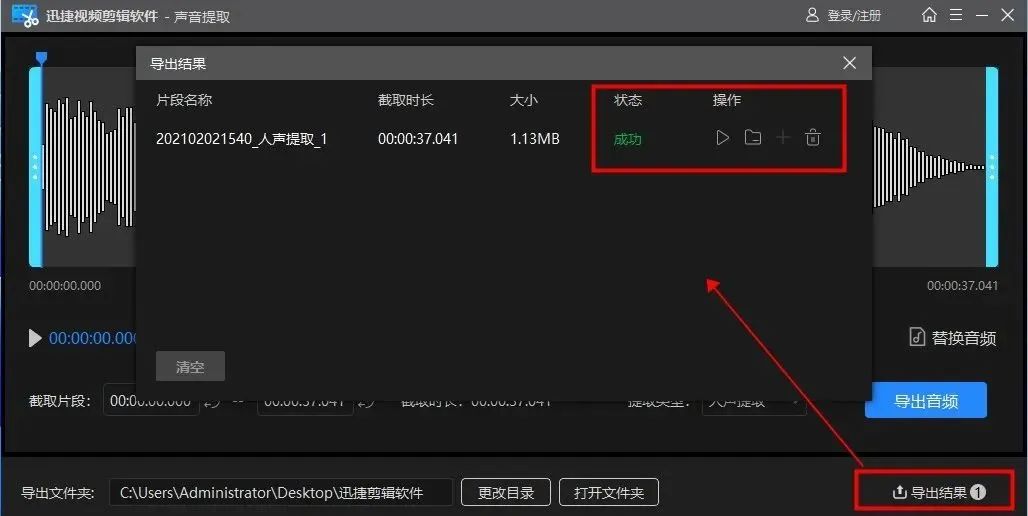This screenshot has width=1028, height=516.
Task: Click the 片段名称 column header
Action: click(x=184, y=100)
